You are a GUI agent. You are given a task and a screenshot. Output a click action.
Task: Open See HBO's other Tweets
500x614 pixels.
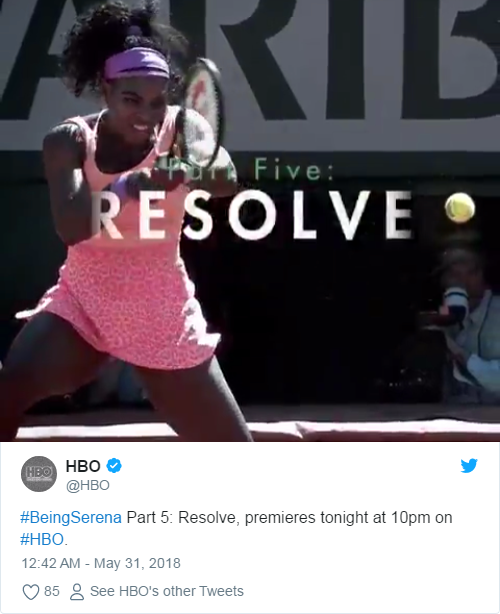(167, 591)
